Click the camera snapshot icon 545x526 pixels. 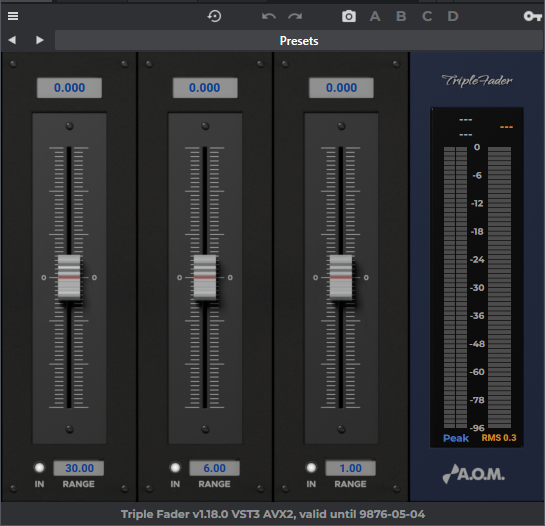(x=349, y=16)
